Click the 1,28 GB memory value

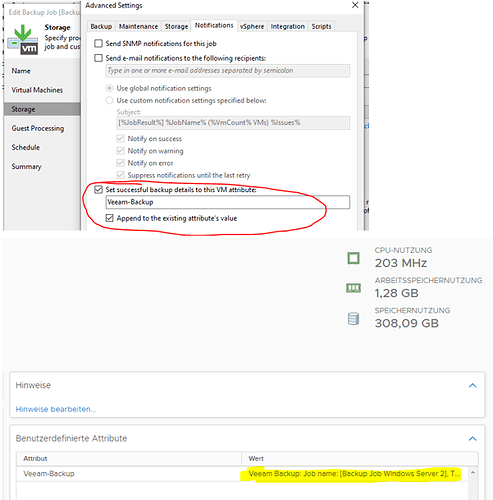point(396,293)
